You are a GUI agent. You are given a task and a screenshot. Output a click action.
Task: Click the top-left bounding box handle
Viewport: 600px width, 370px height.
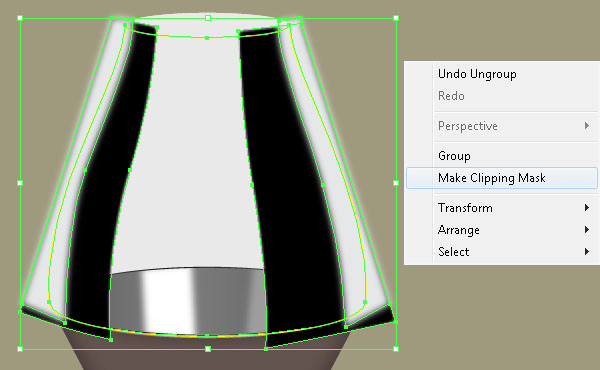pos(20,18)
